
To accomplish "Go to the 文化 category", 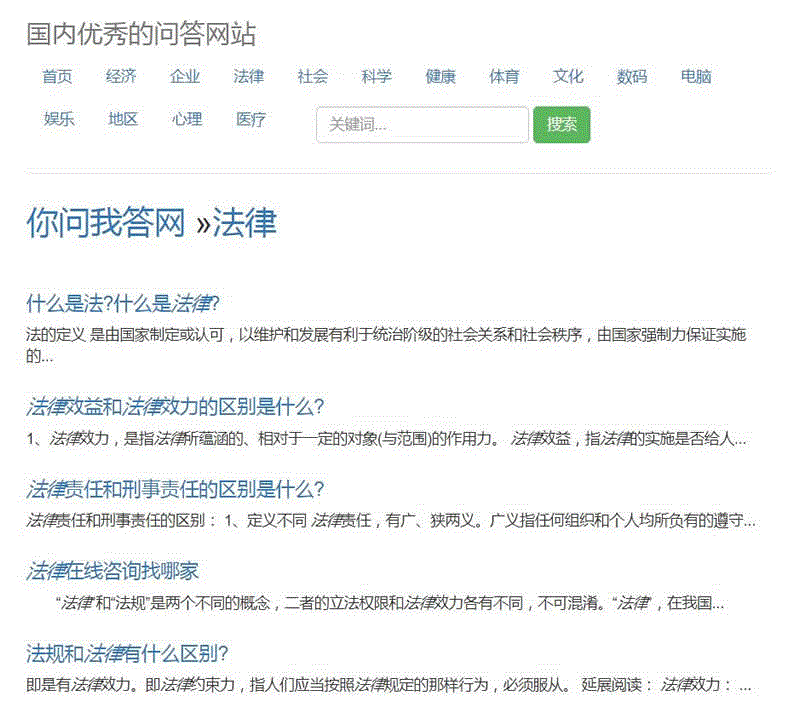I will coord(568,77).
